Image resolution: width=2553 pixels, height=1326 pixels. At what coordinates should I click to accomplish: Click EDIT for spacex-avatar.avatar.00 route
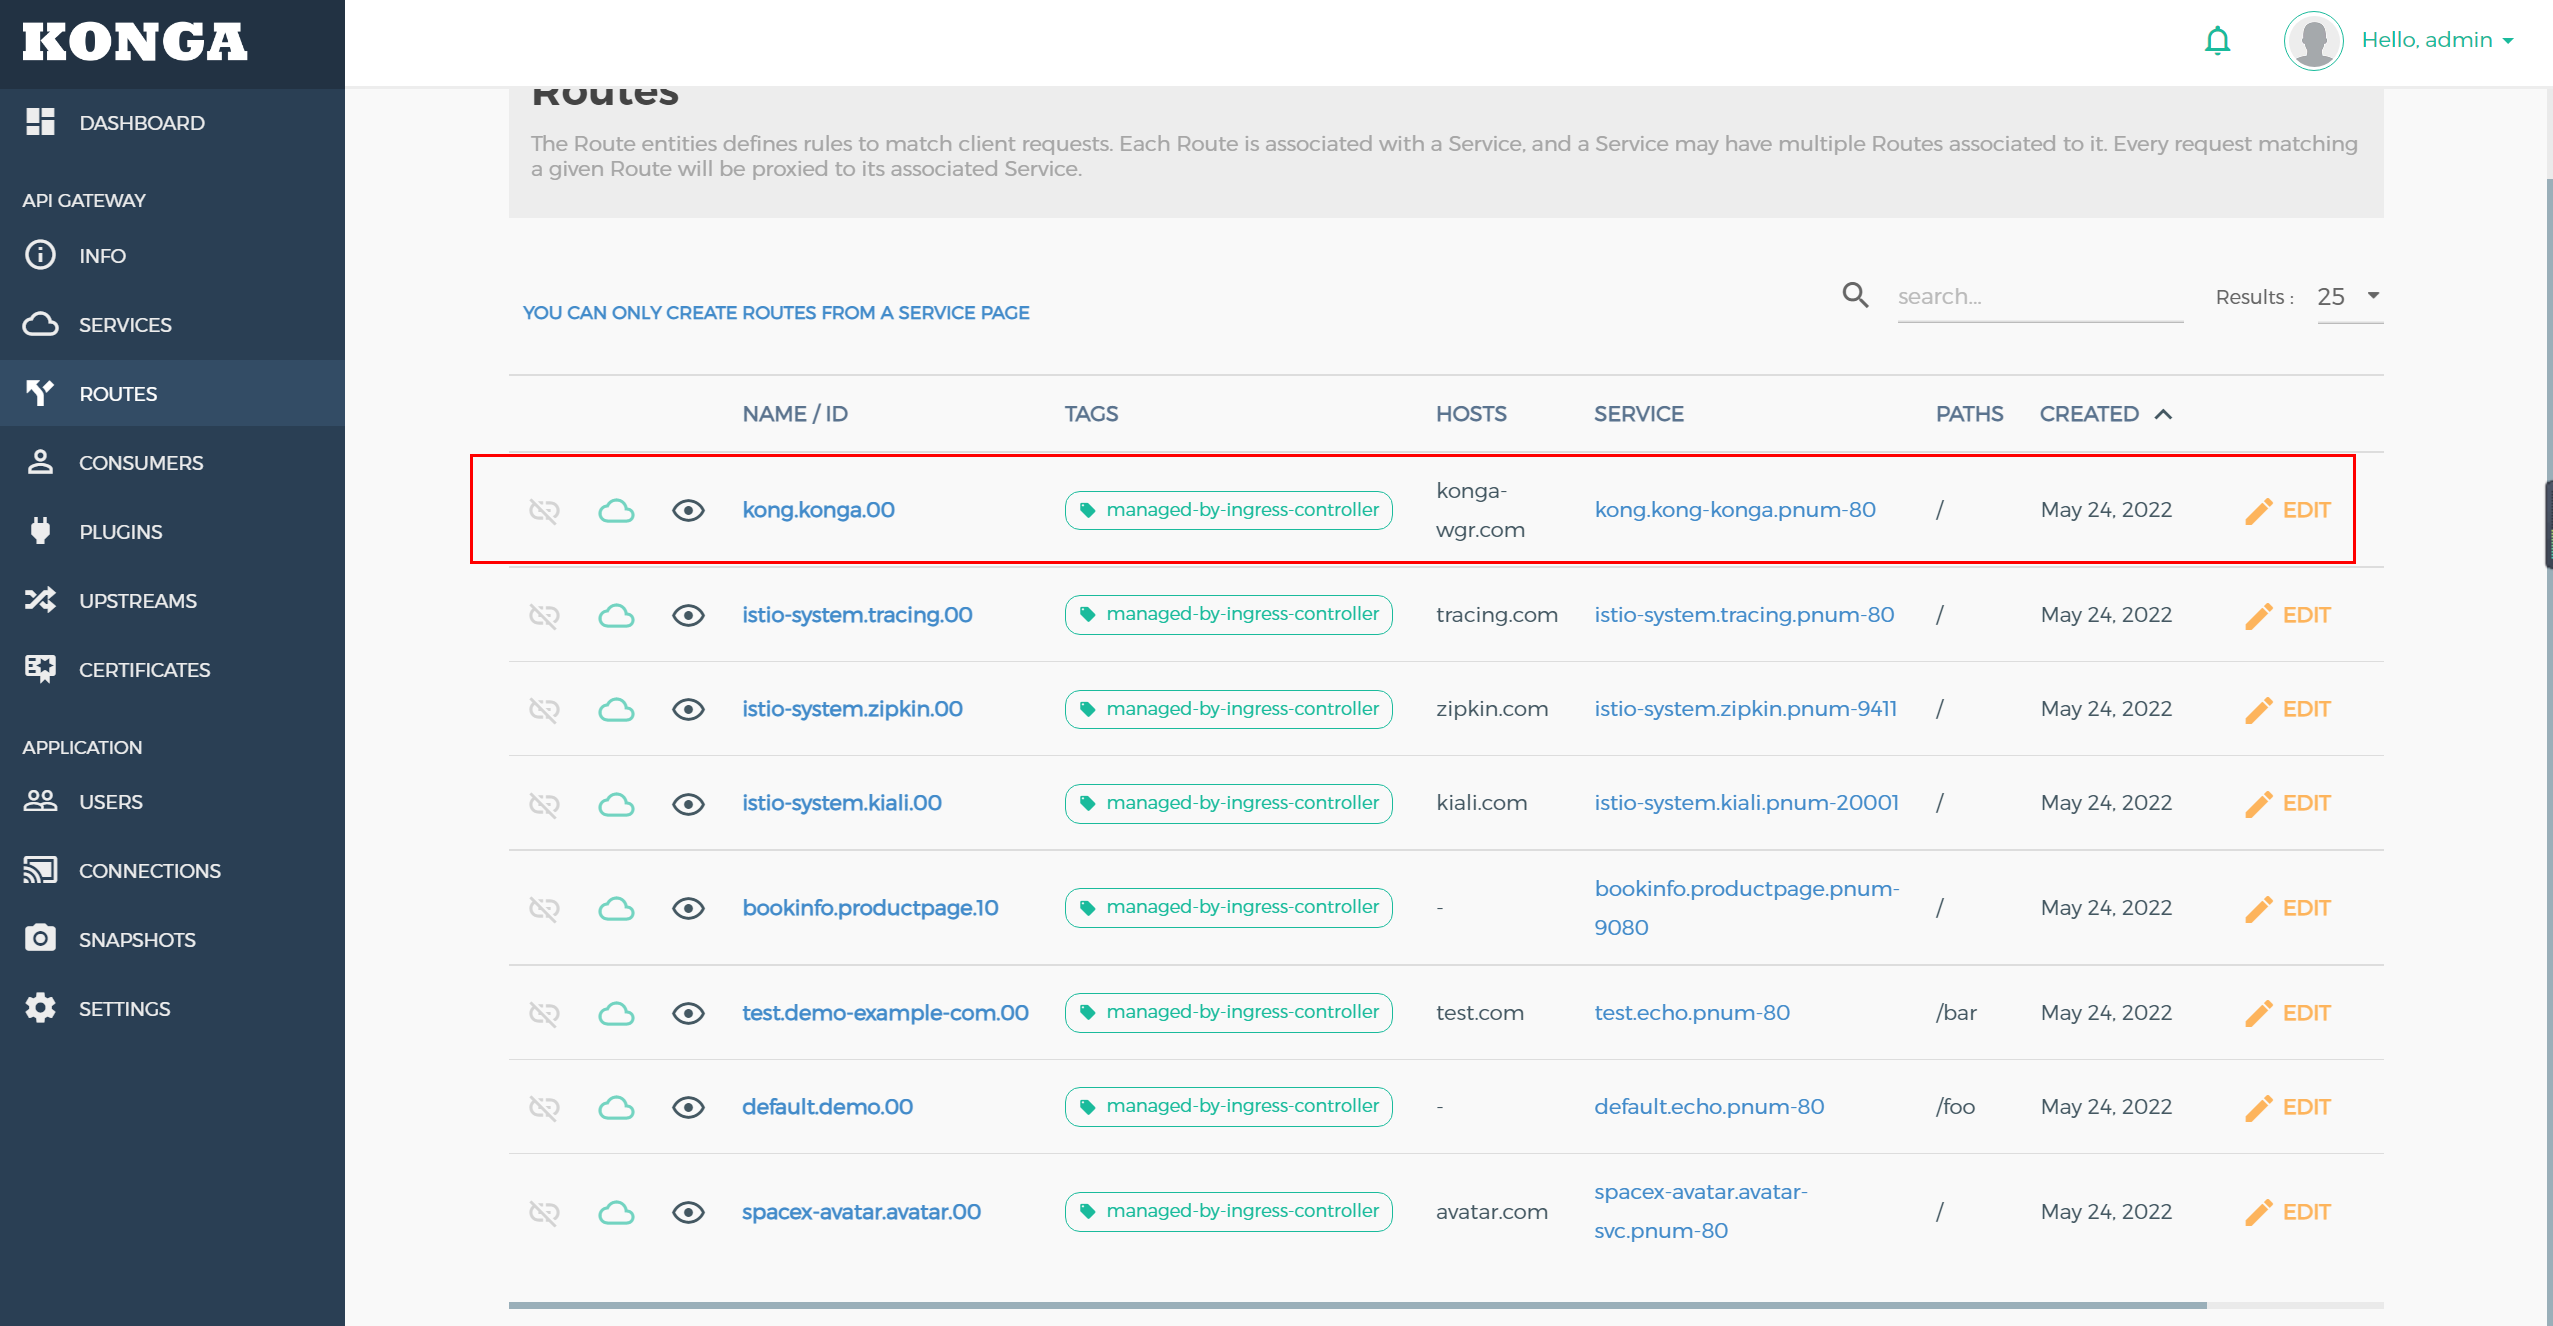(x=2305, y=1213)
